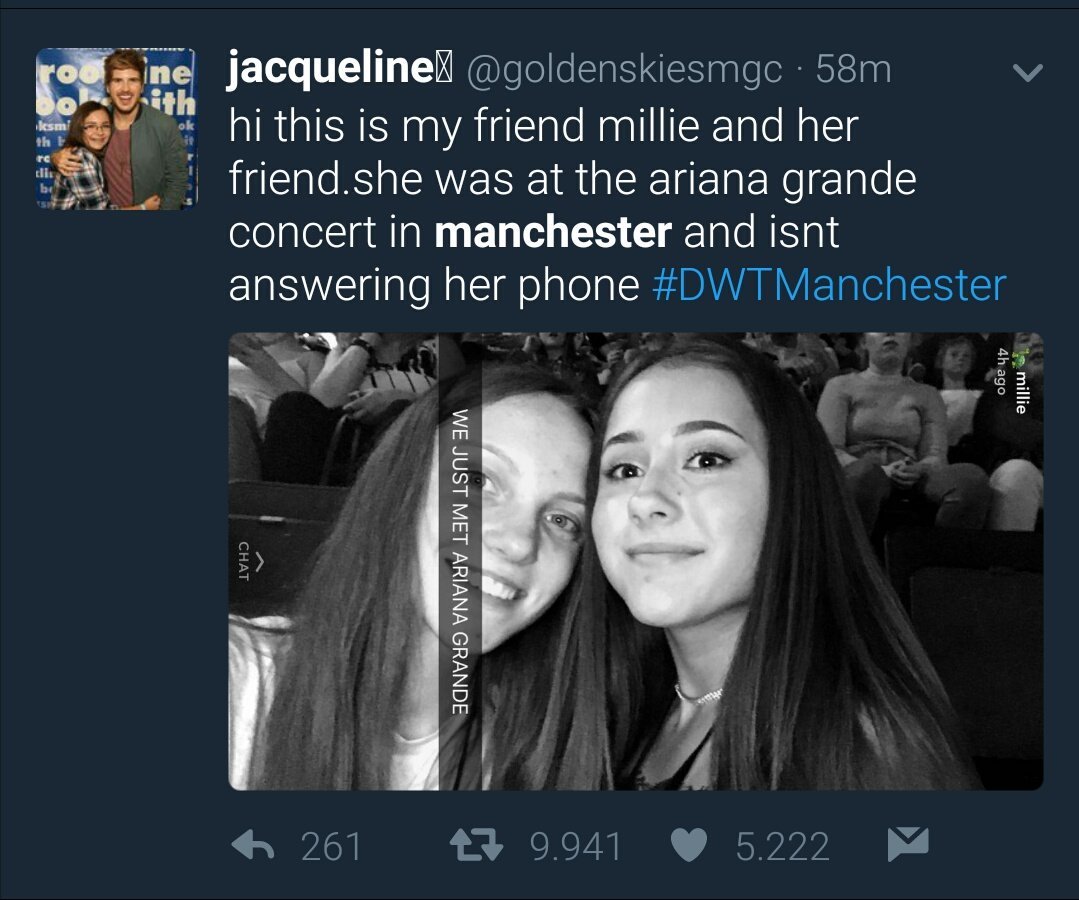Click the reply arrow icon
Viewport: 1079px width, 900px height.
253,846
